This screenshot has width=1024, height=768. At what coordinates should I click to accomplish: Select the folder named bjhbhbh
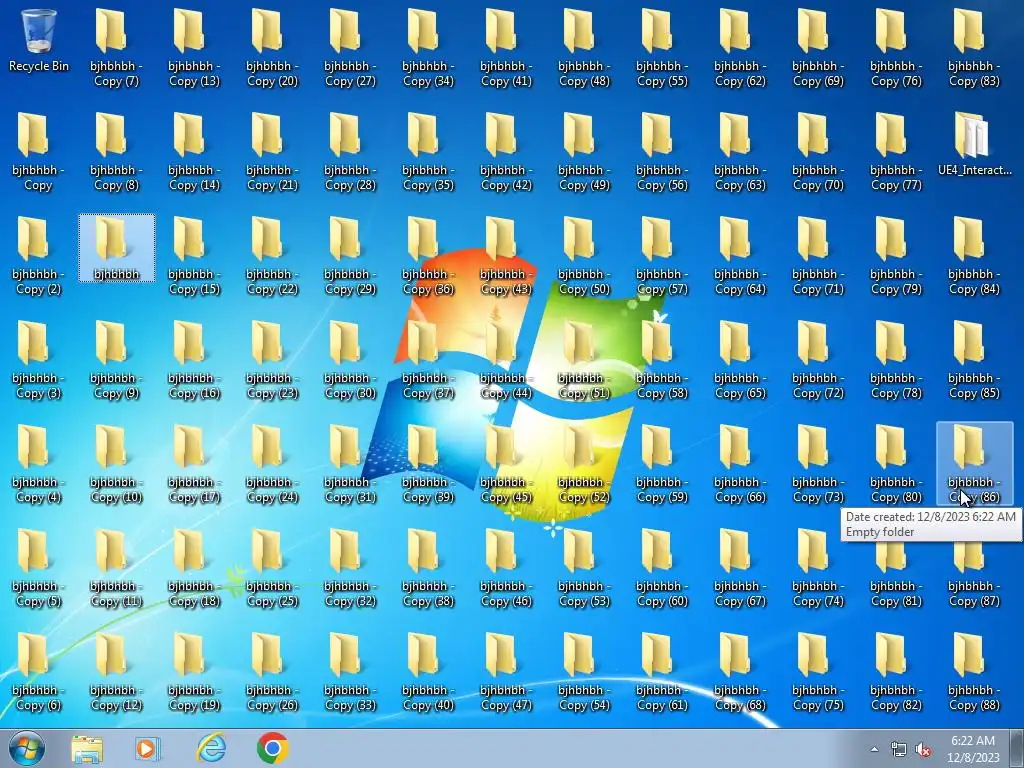(116, 248)
